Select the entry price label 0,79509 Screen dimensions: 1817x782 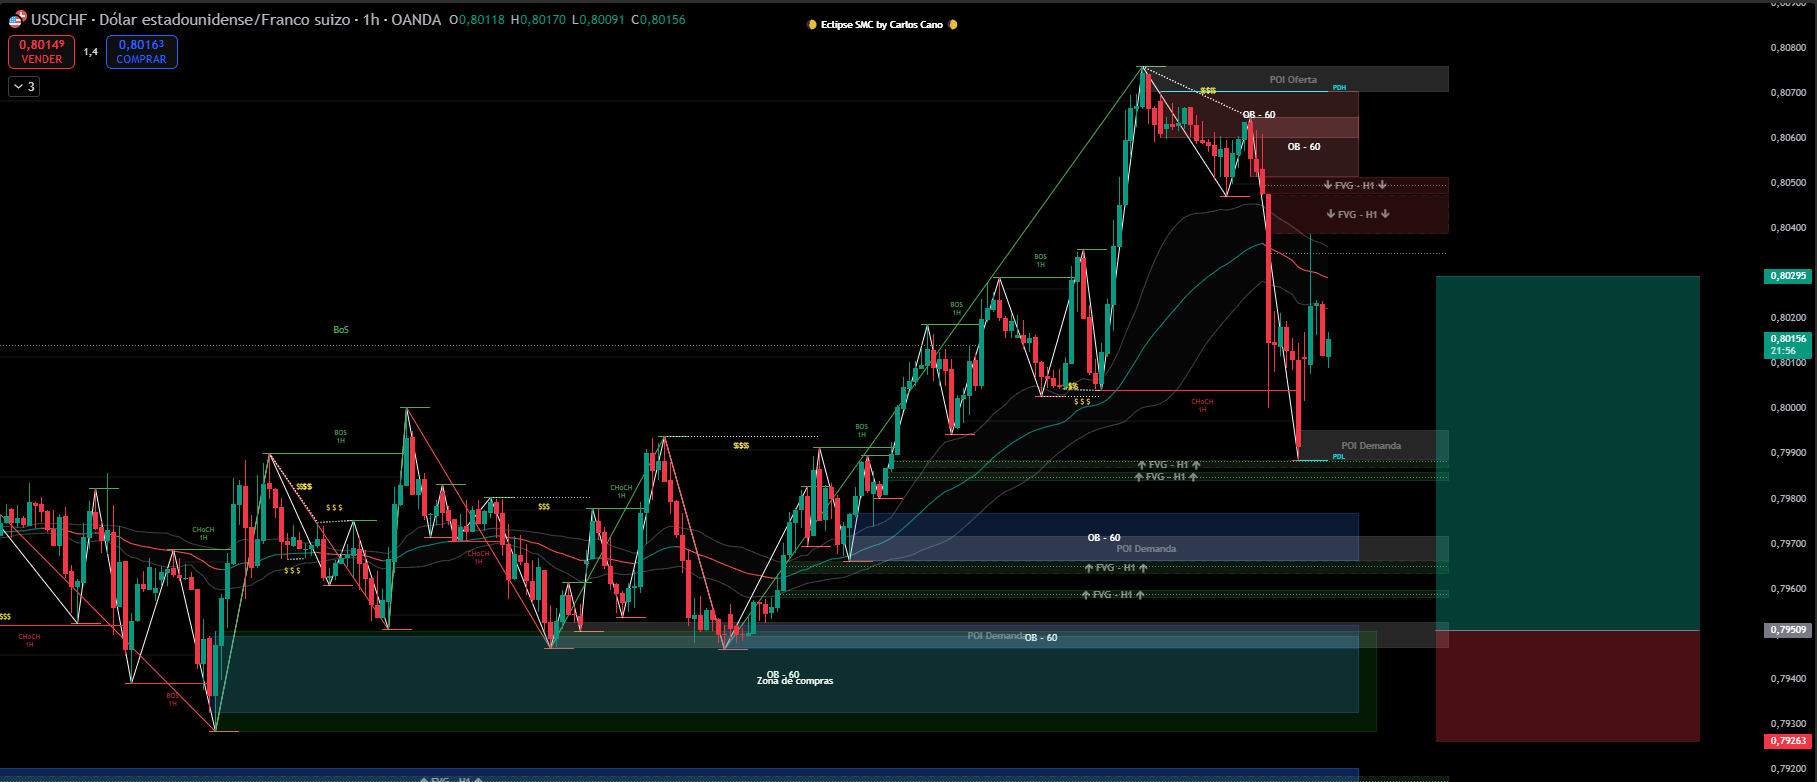point(1788,630)
